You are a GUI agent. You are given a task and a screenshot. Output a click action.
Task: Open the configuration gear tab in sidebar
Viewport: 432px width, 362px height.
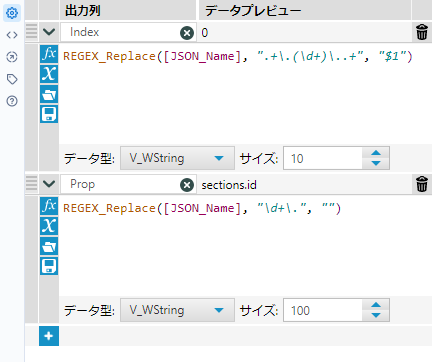pyautogui.click(x=12, y=13)
